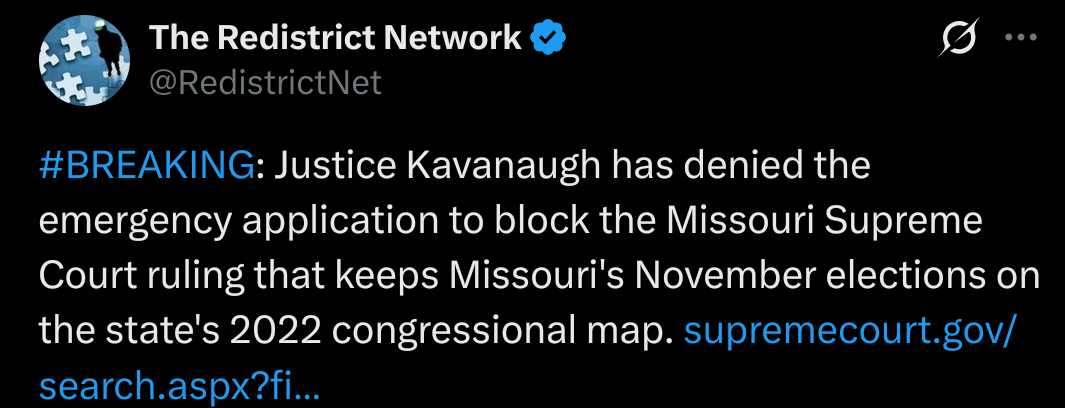This screenshot has width=1065, height=408.
Task: Visit the @RedistrictNet handle
Action: tap(265, 83)
